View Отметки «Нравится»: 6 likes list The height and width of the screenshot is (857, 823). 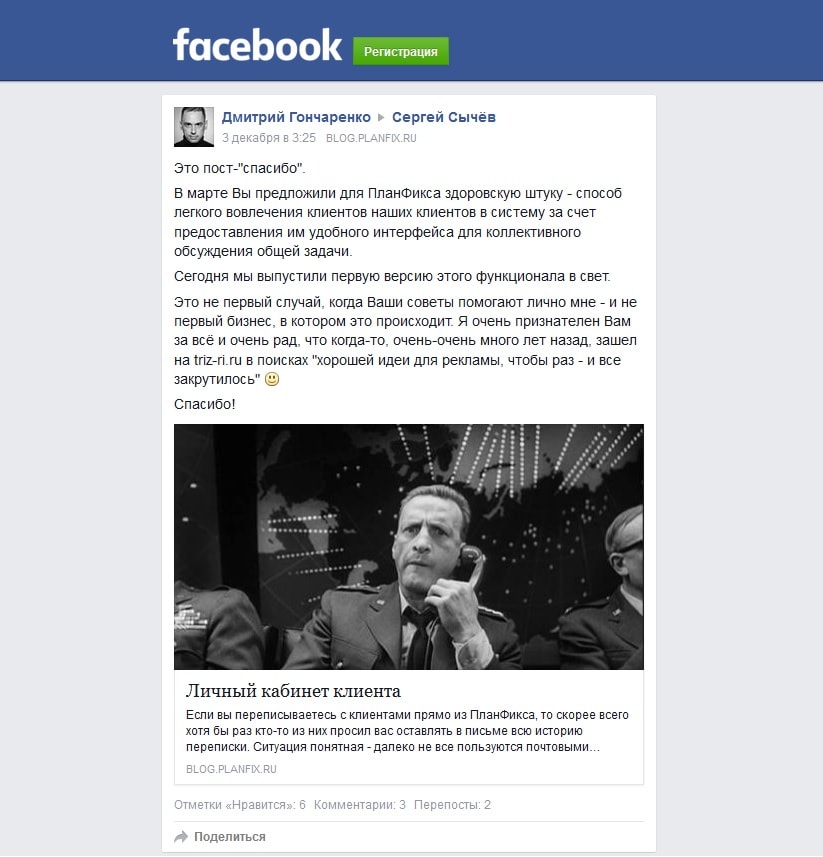[x=239, y=805]
